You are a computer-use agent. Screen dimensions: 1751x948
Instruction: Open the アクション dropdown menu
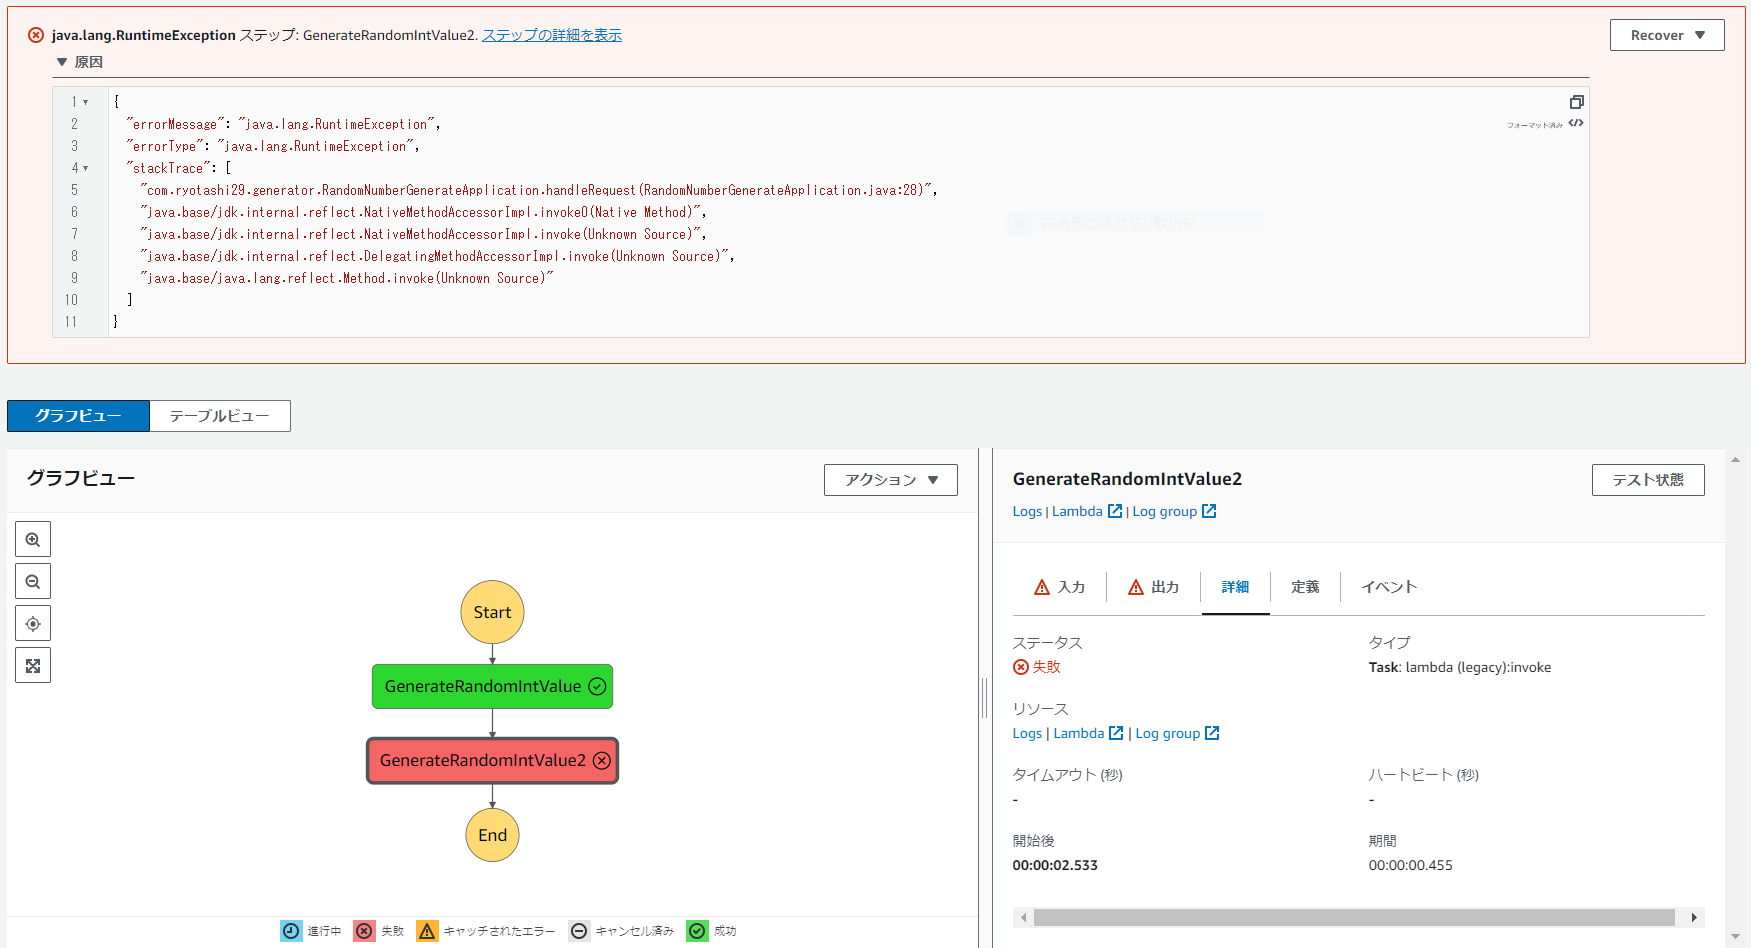890,480
